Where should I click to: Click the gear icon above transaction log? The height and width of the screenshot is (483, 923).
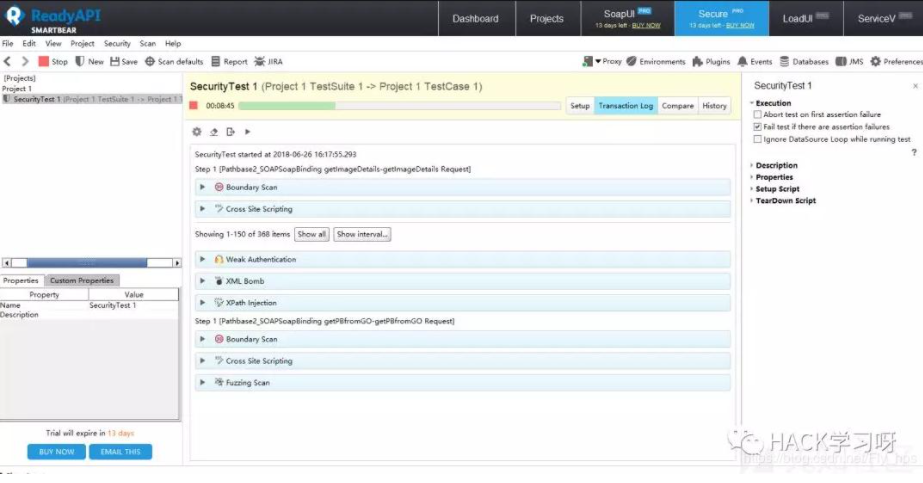click(x=197, y=132)
